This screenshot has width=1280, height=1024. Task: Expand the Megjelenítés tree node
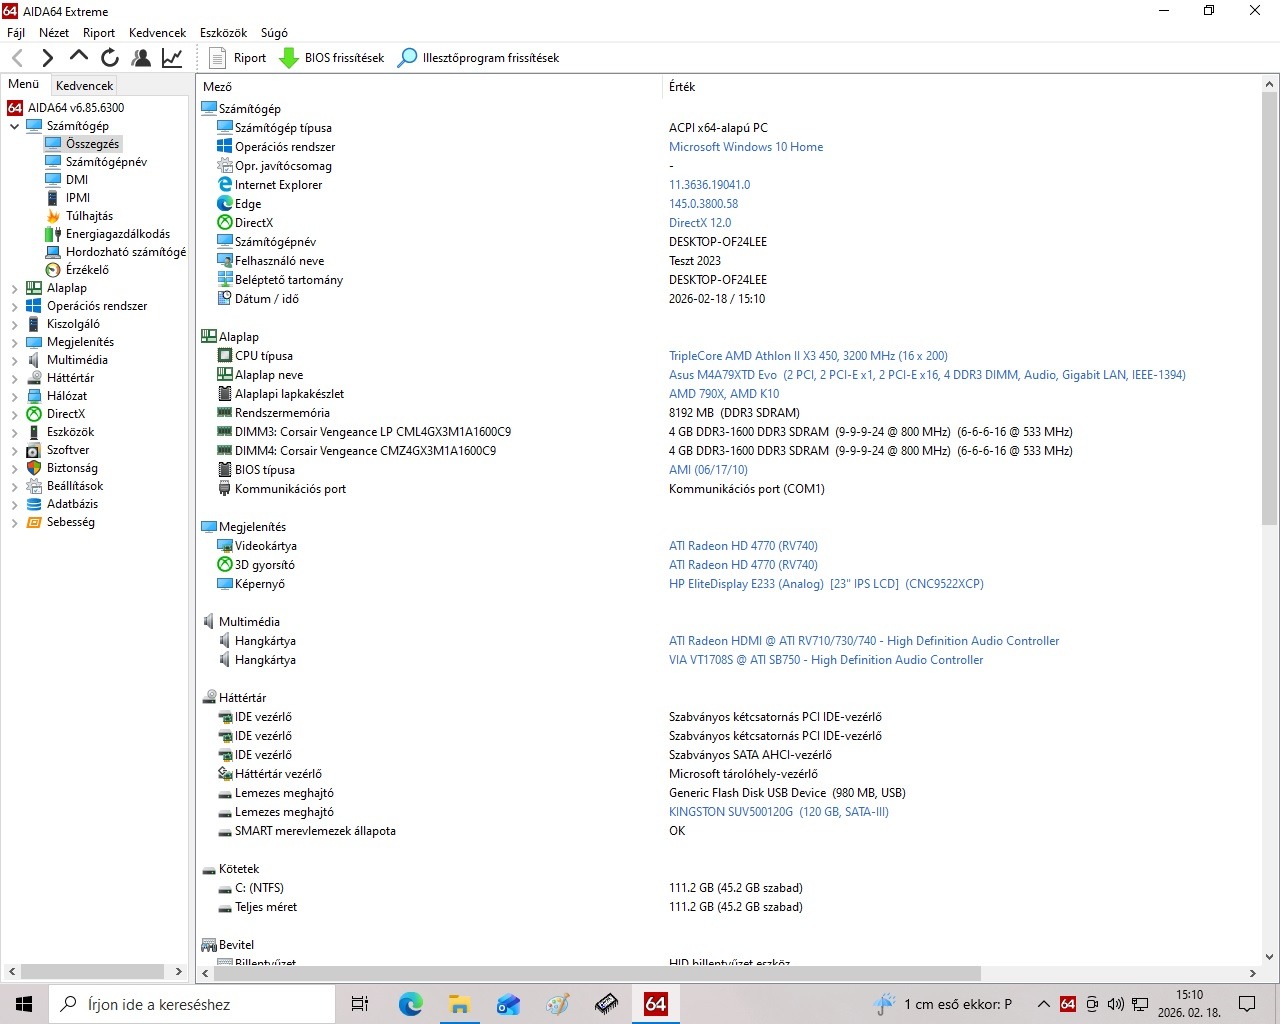(x=14, y=342)
